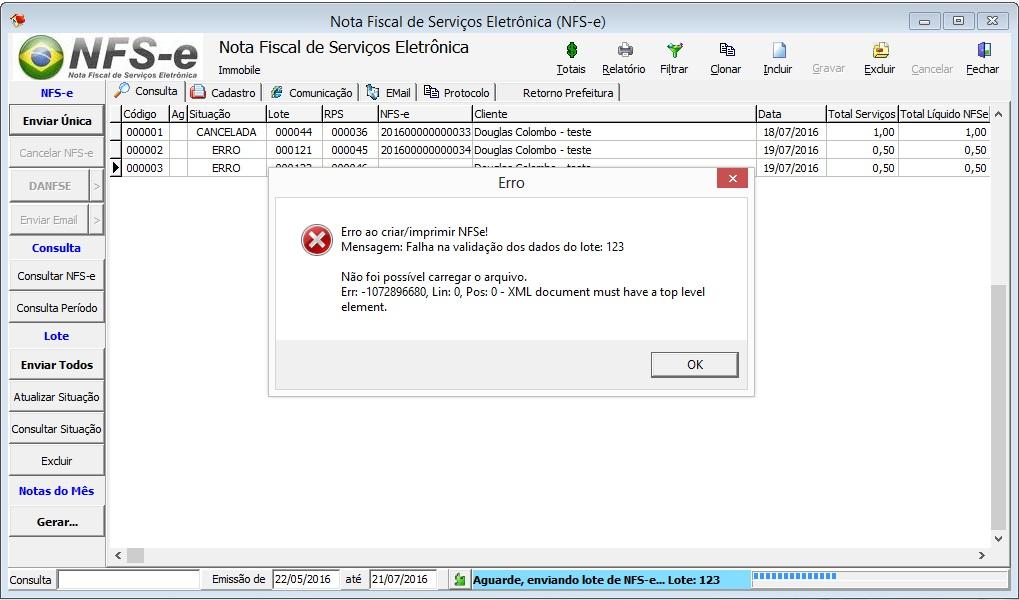Open the Cadastro tab
This screenshot has width=1019, height=600.
224,93
